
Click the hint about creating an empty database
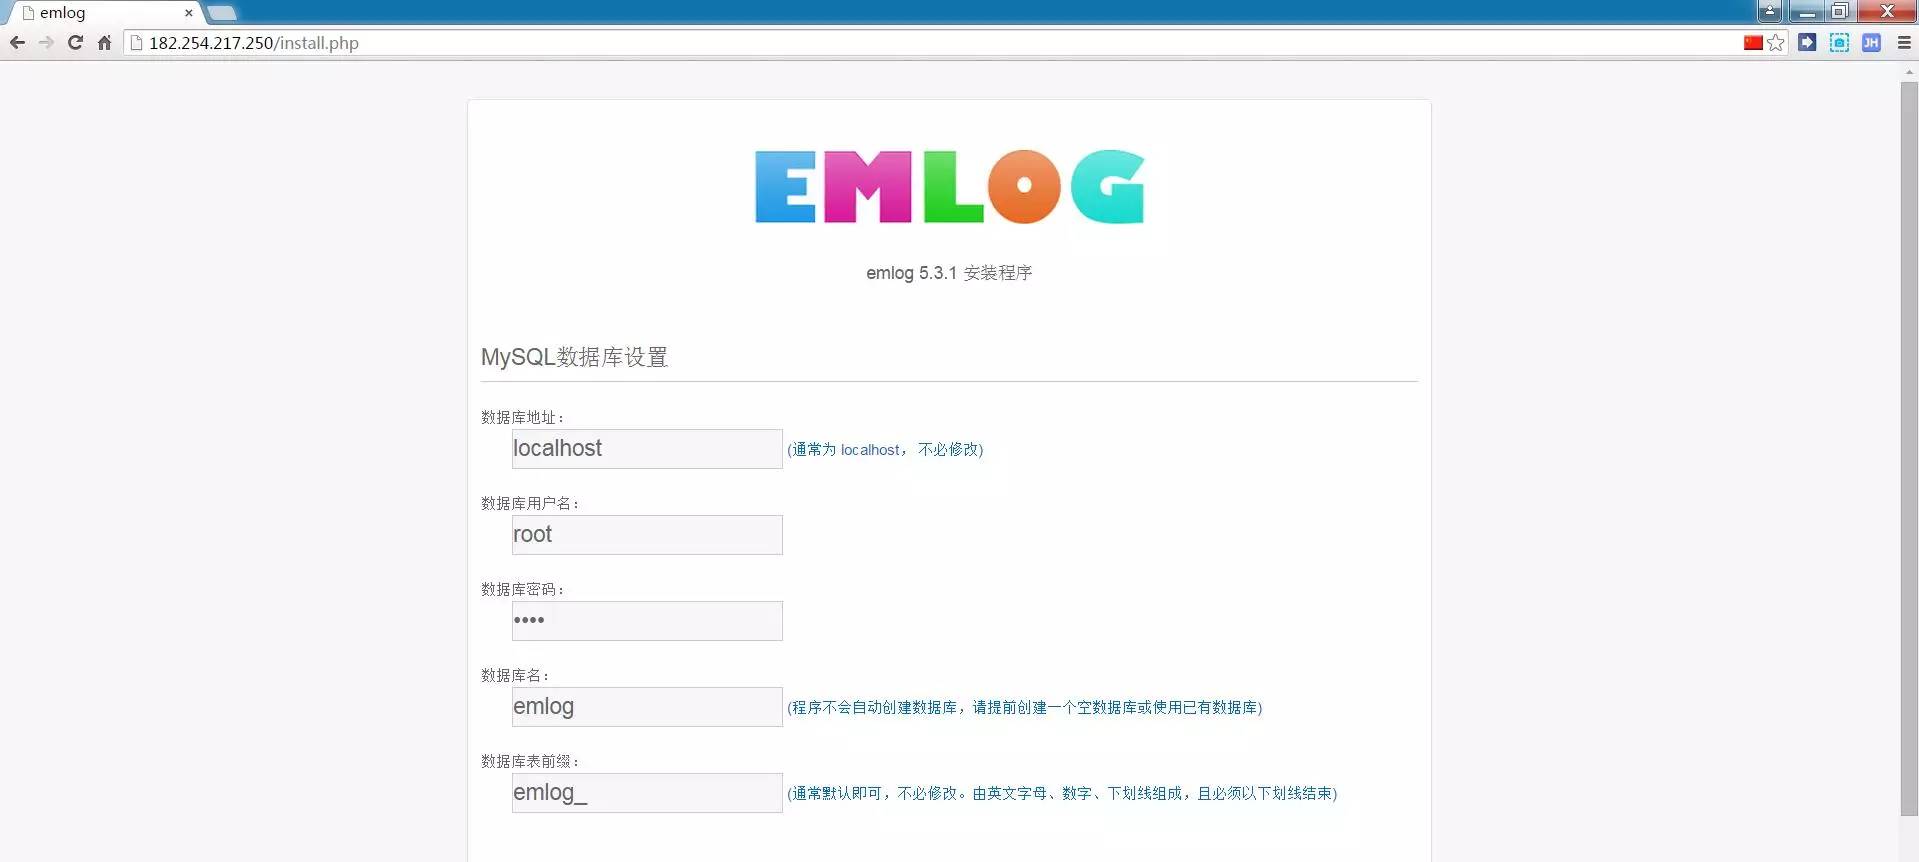1025,708
